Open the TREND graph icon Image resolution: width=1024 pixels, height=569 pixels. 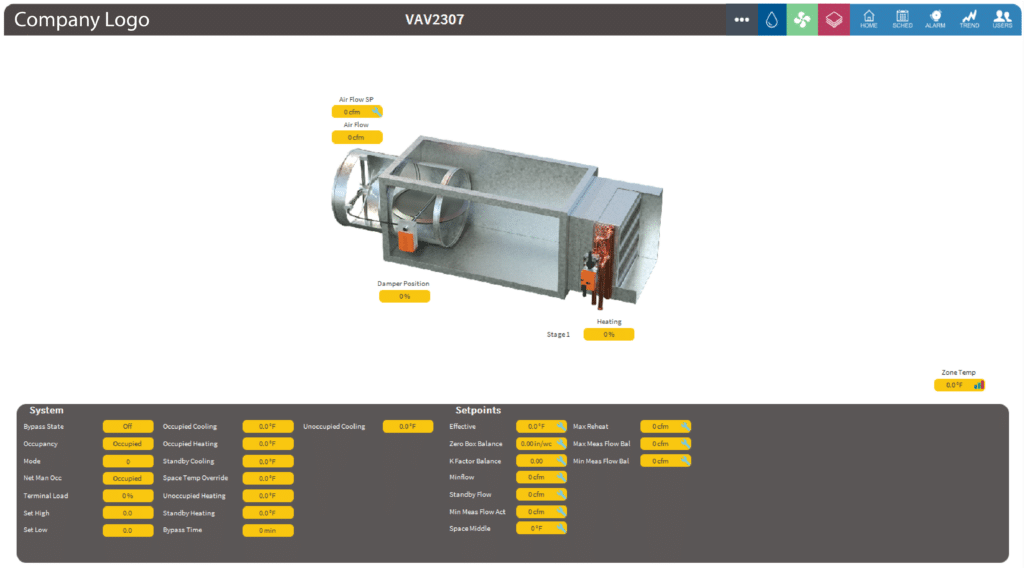[x=969, y=20]
